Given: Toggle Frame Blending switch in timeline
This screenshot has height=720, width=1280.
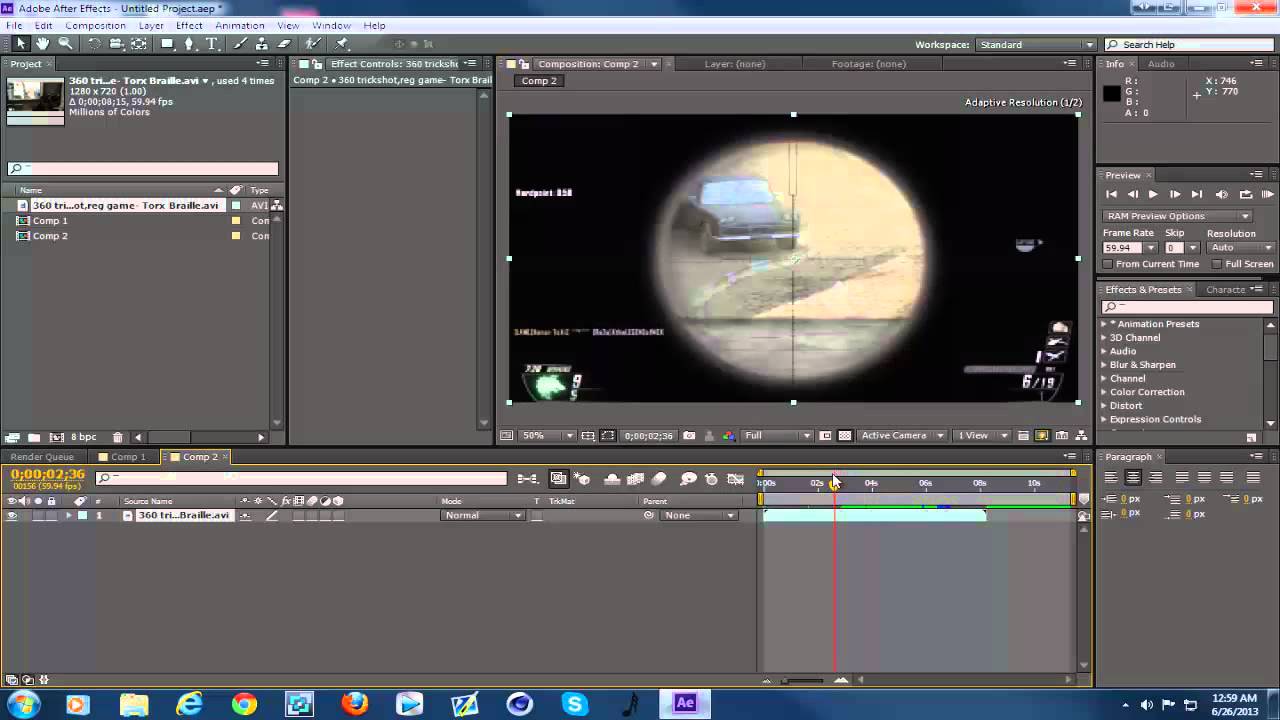Looking at the screenshot, I should [x=635, y=480].
